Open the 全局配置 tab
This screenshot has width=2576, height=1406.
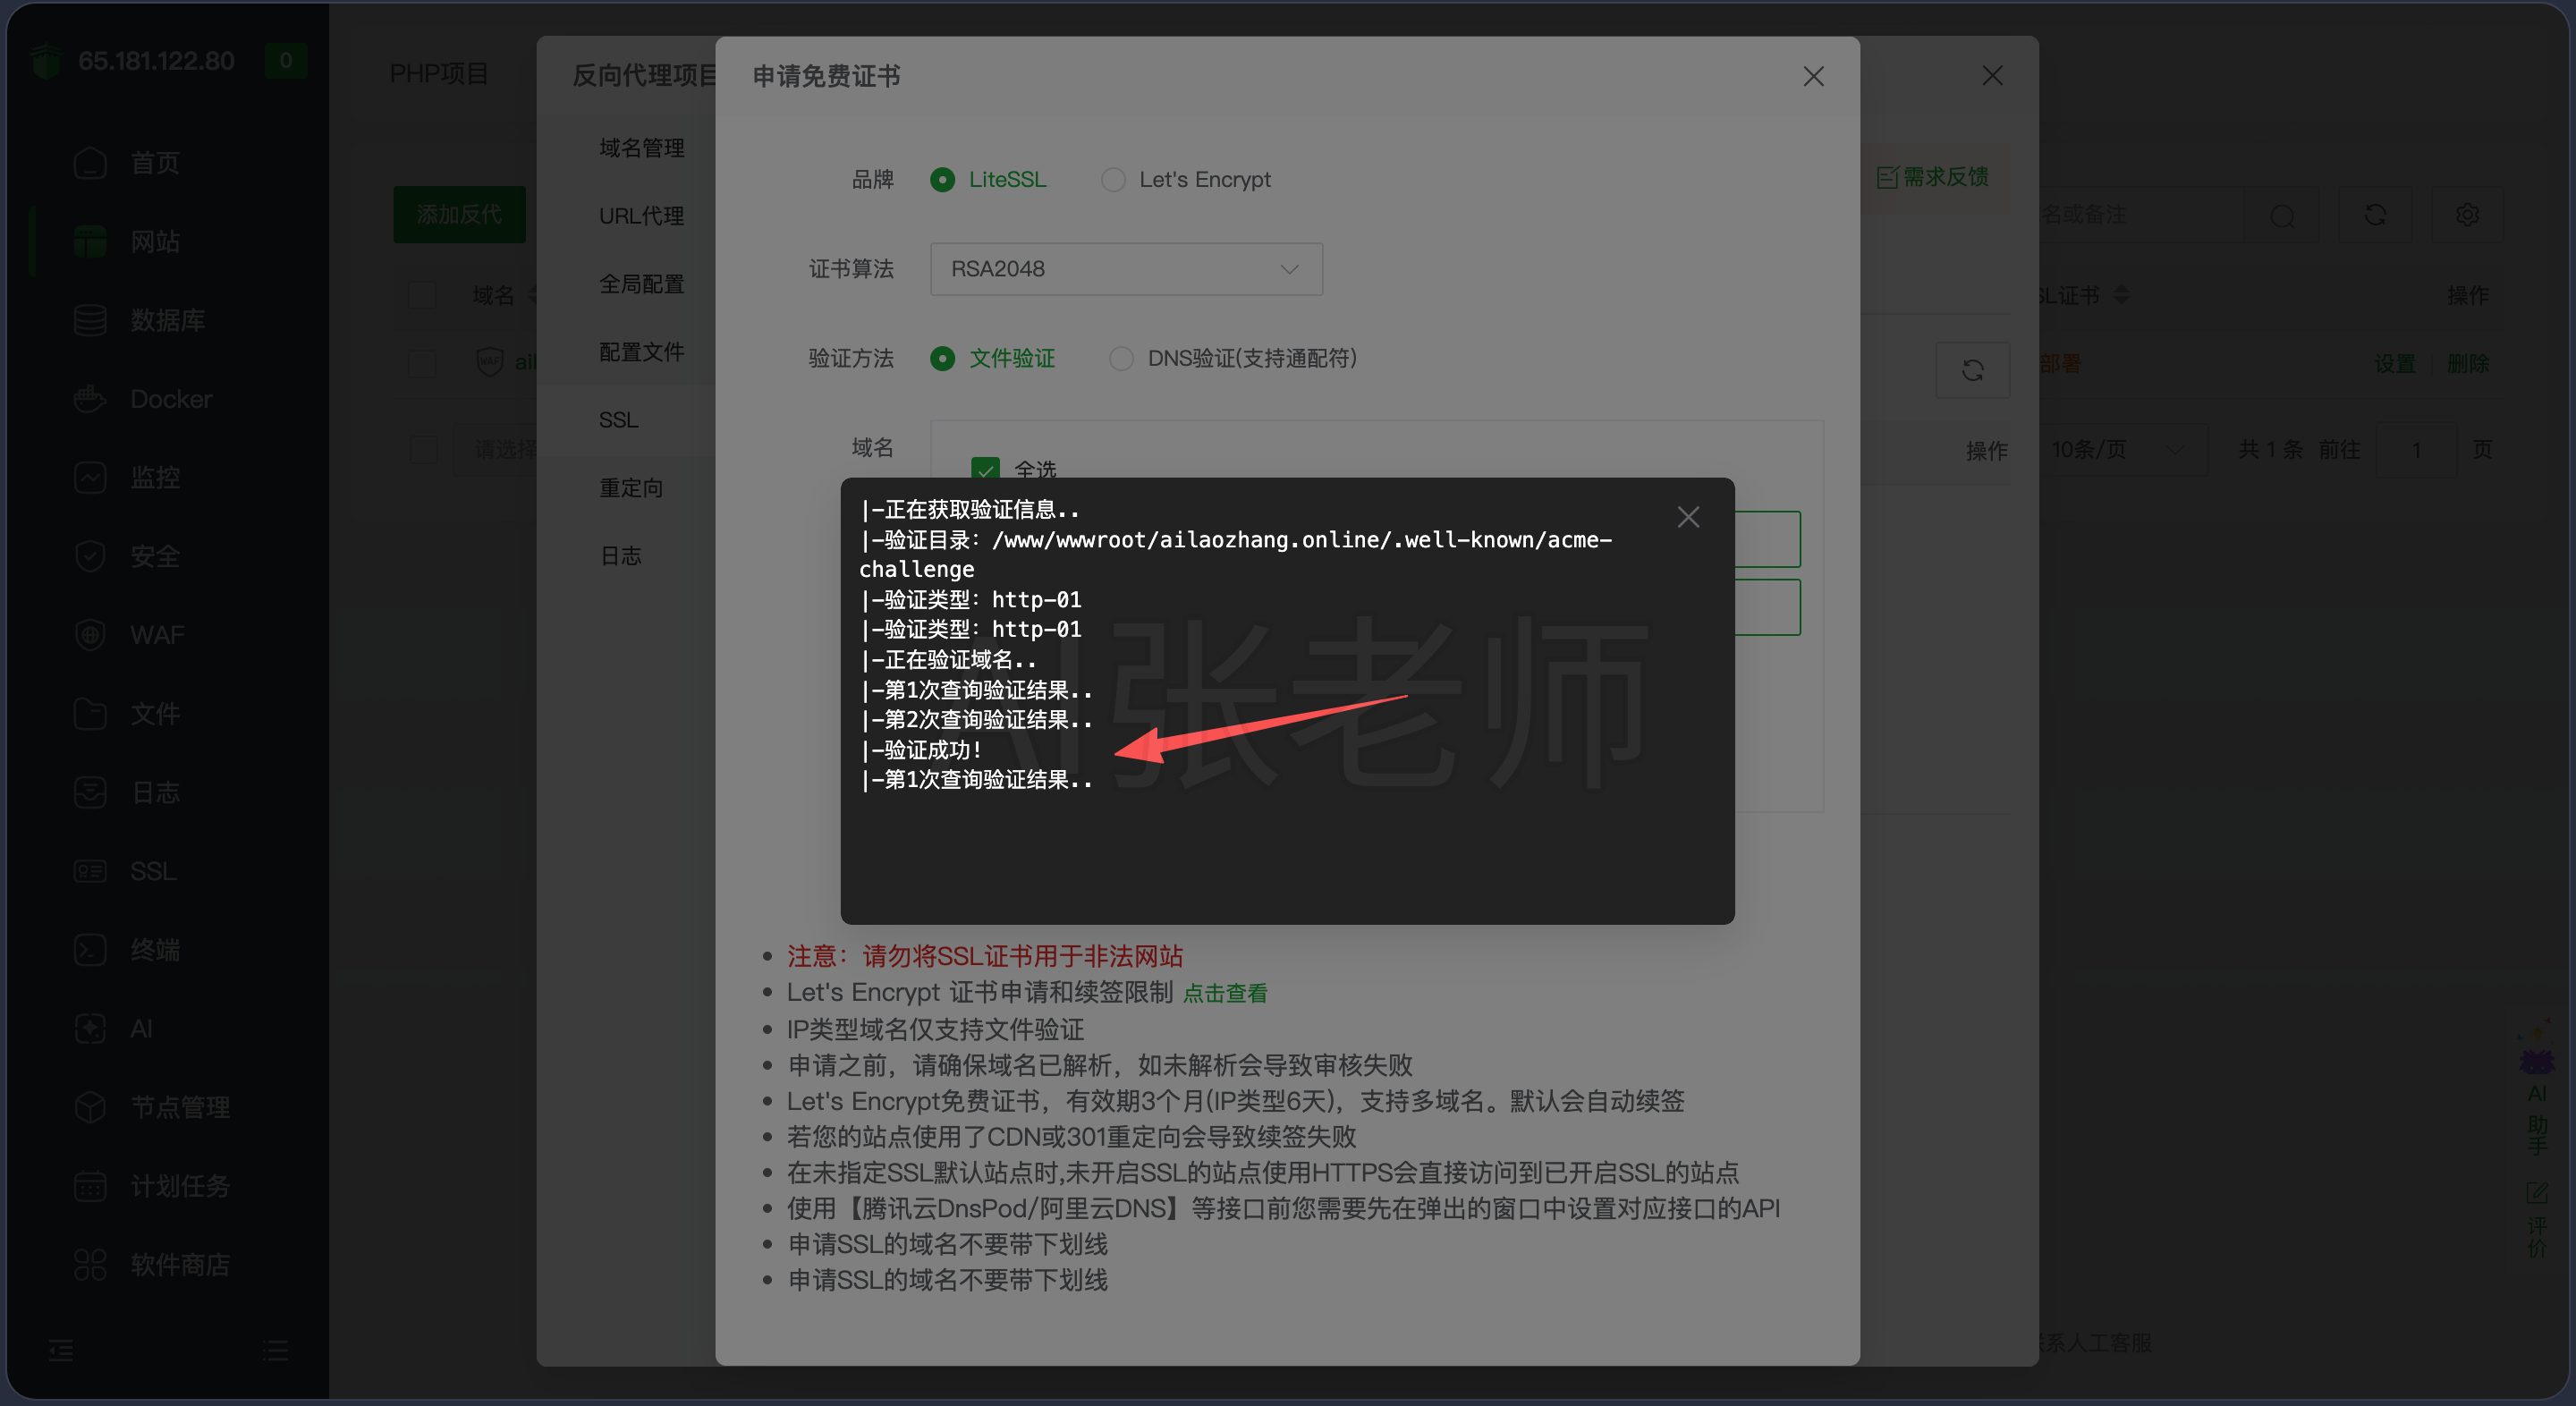[641, 284]
